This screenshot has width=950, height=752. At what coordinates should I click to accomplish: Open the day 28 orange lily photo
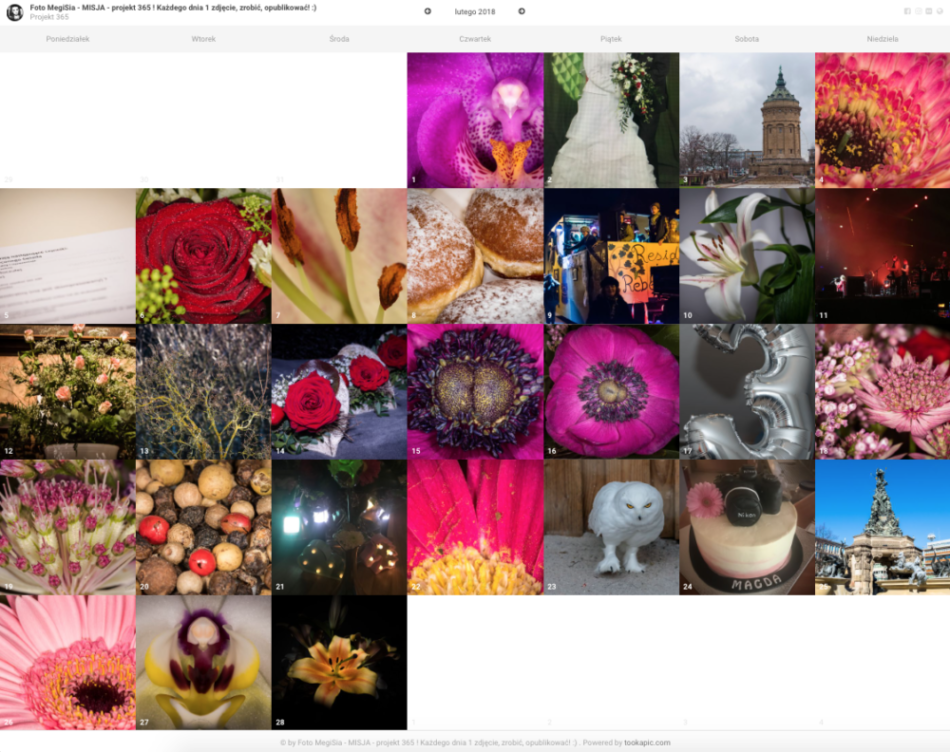pos(339,663)
